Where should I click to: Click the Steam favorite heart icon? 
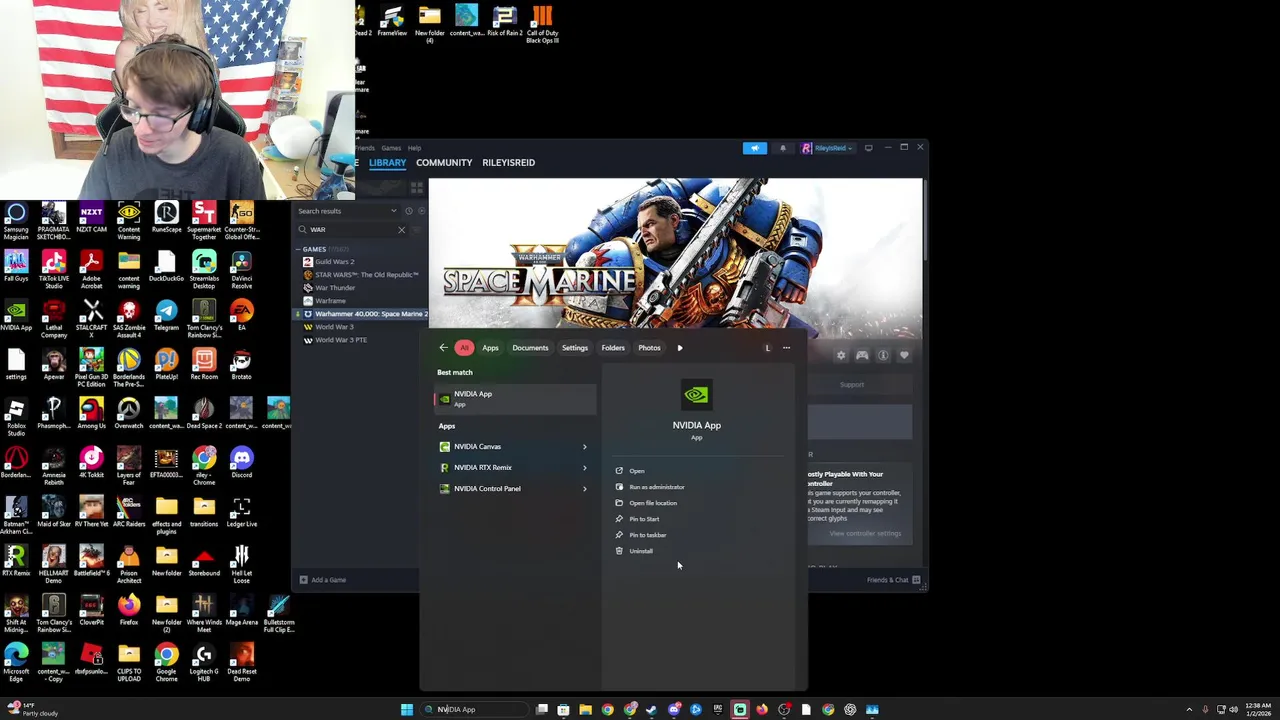[x=904, y=355]
